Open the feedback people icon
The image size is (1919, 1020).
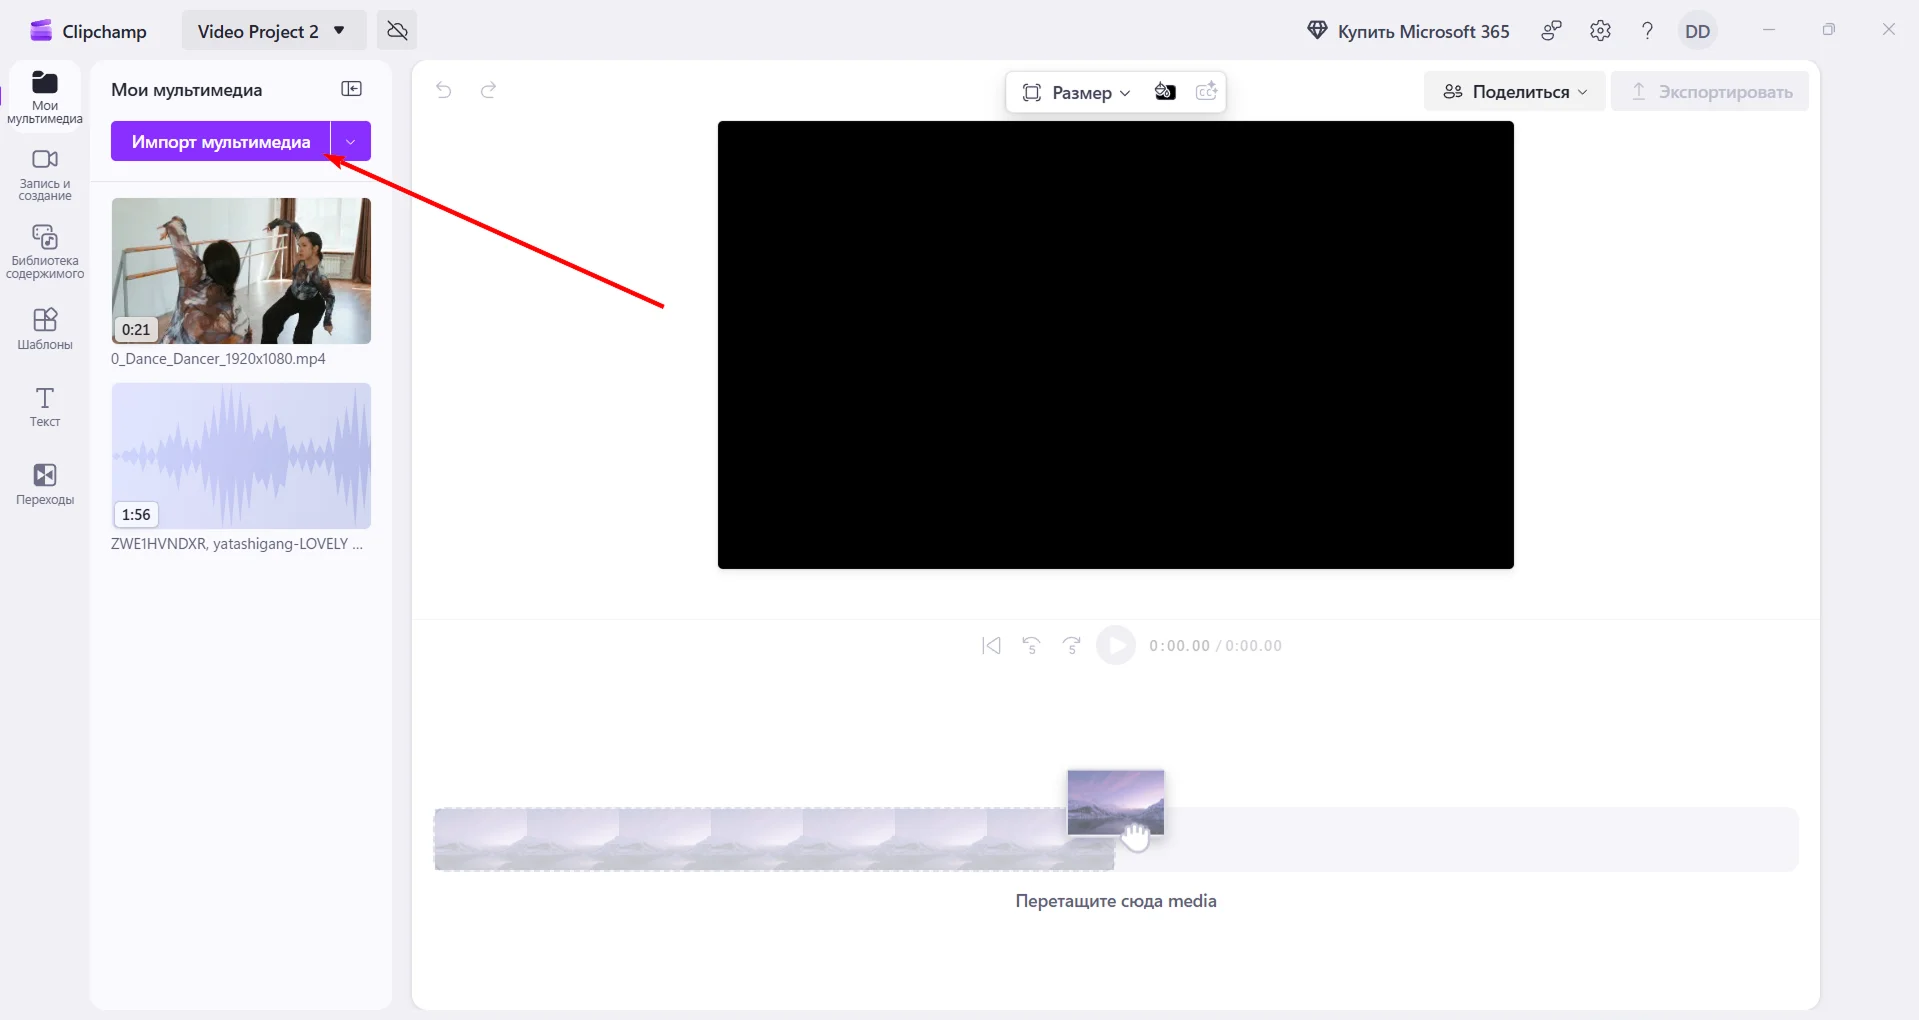point(1551,31)
